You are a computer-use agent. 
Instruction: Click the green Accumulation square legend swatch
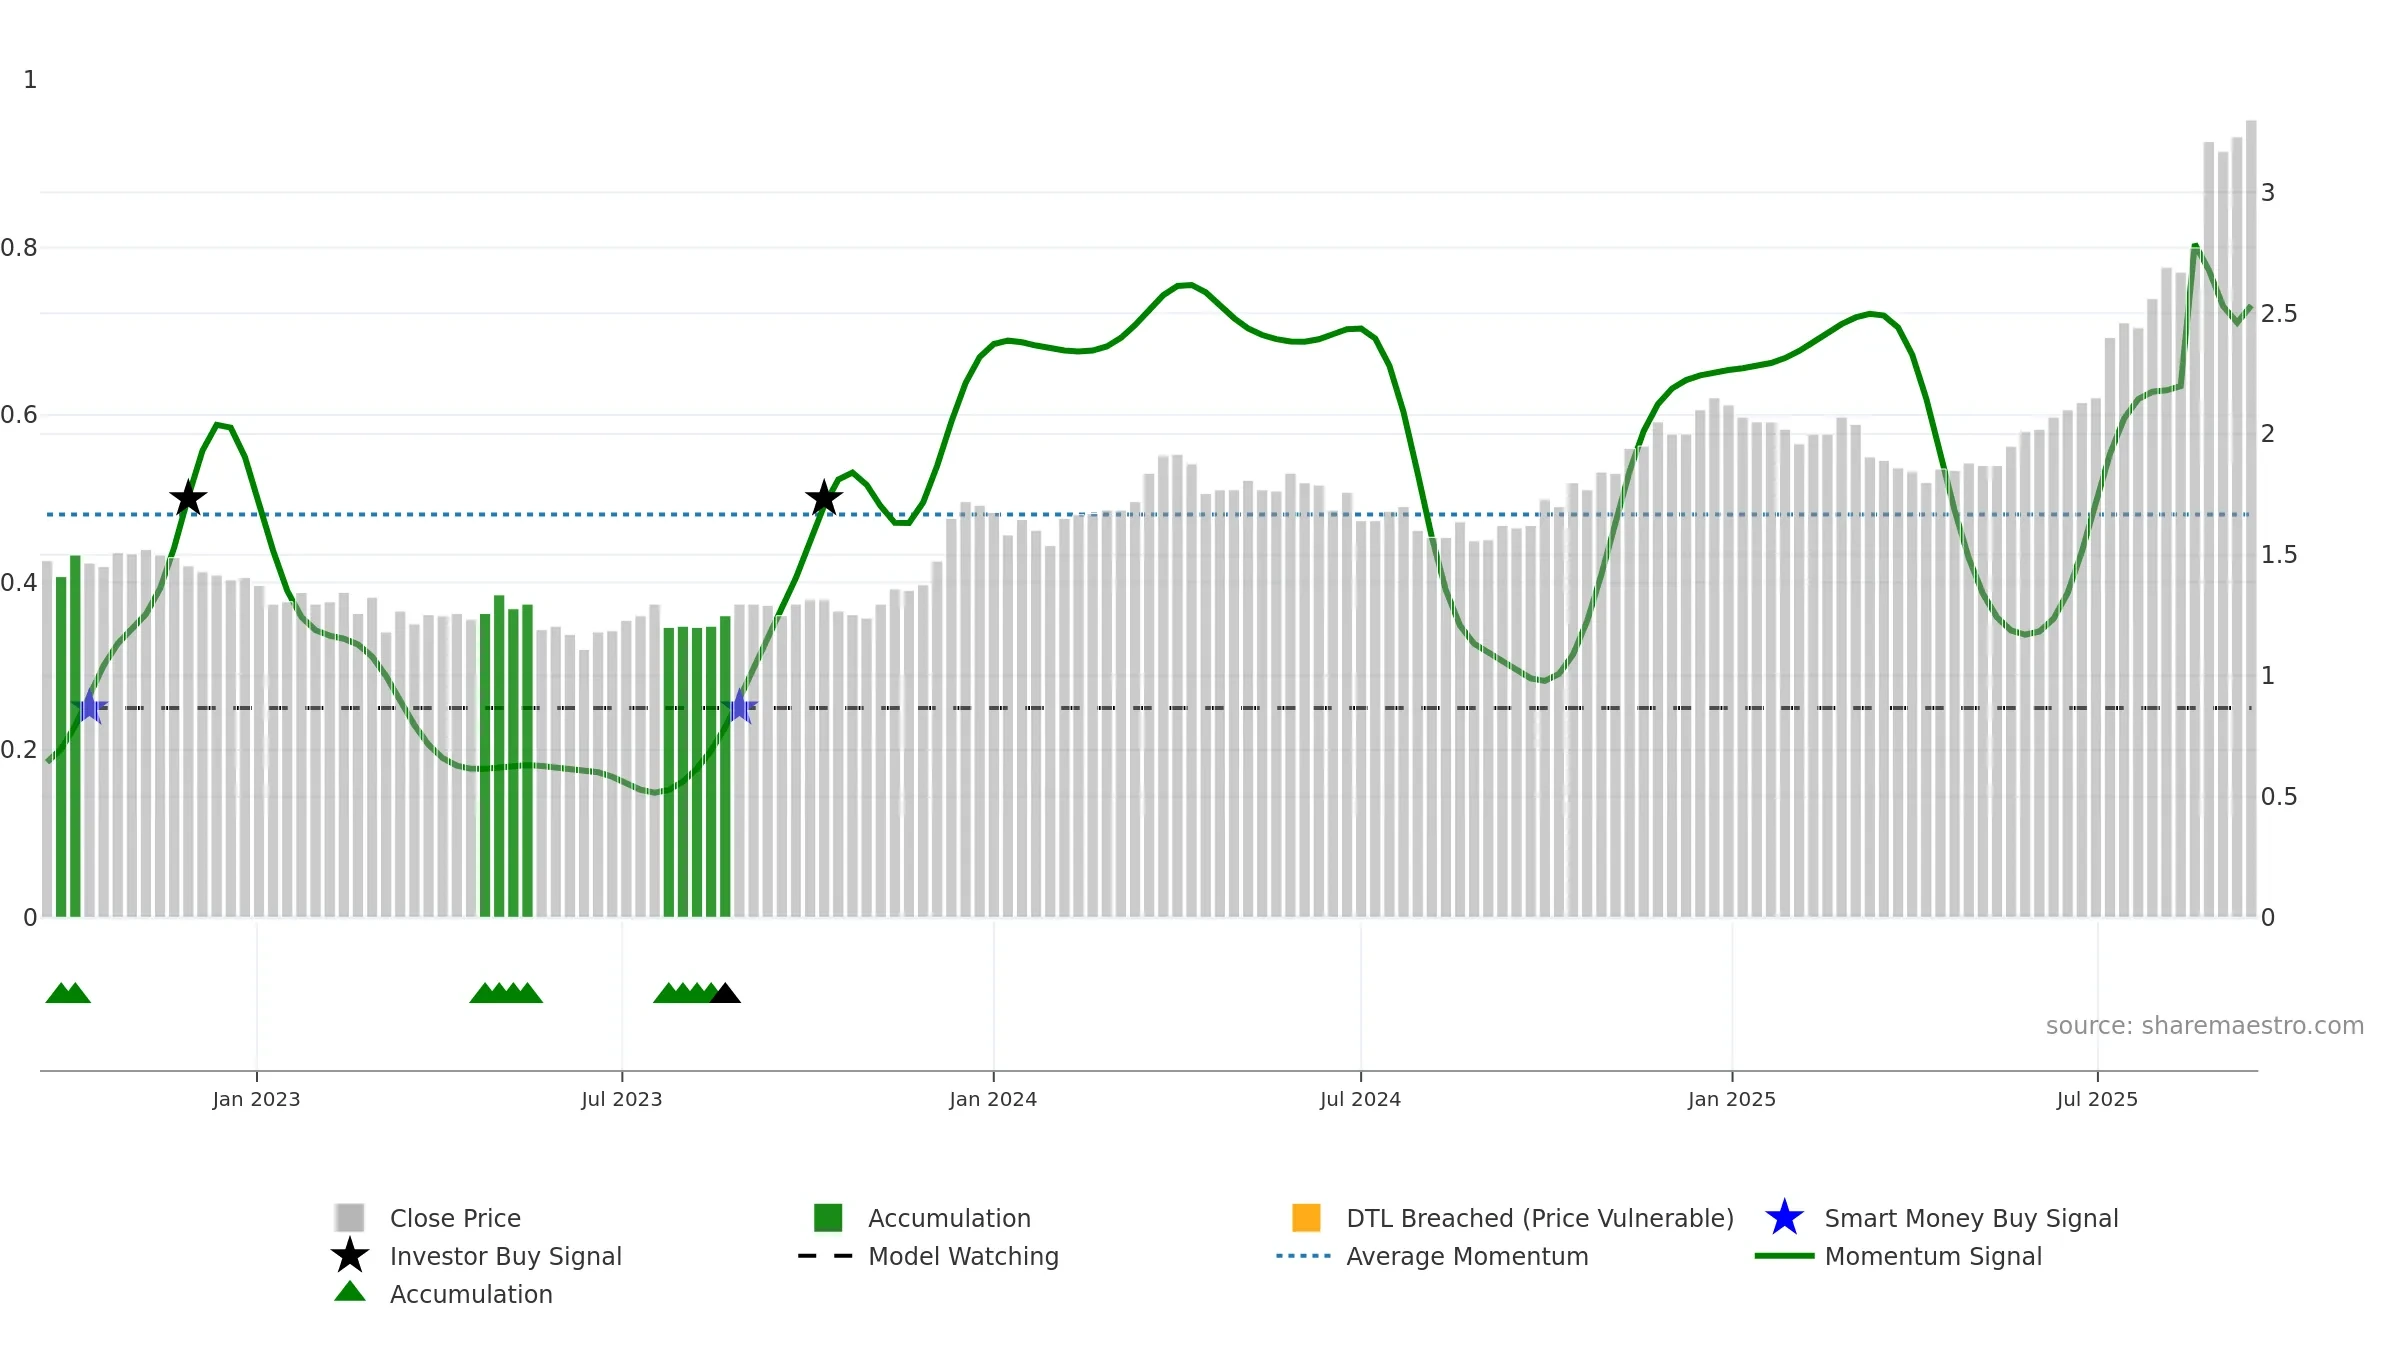(x=828, y=1217)
